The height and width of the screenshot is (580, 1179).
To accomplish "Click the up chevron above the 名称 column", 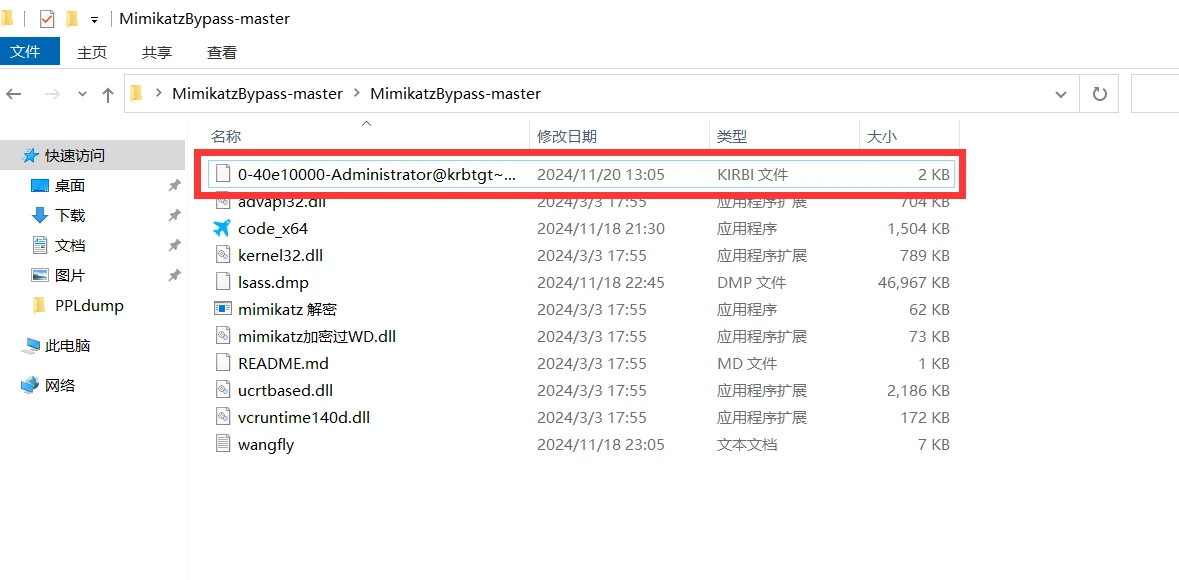I will click(x=367, y=123).
